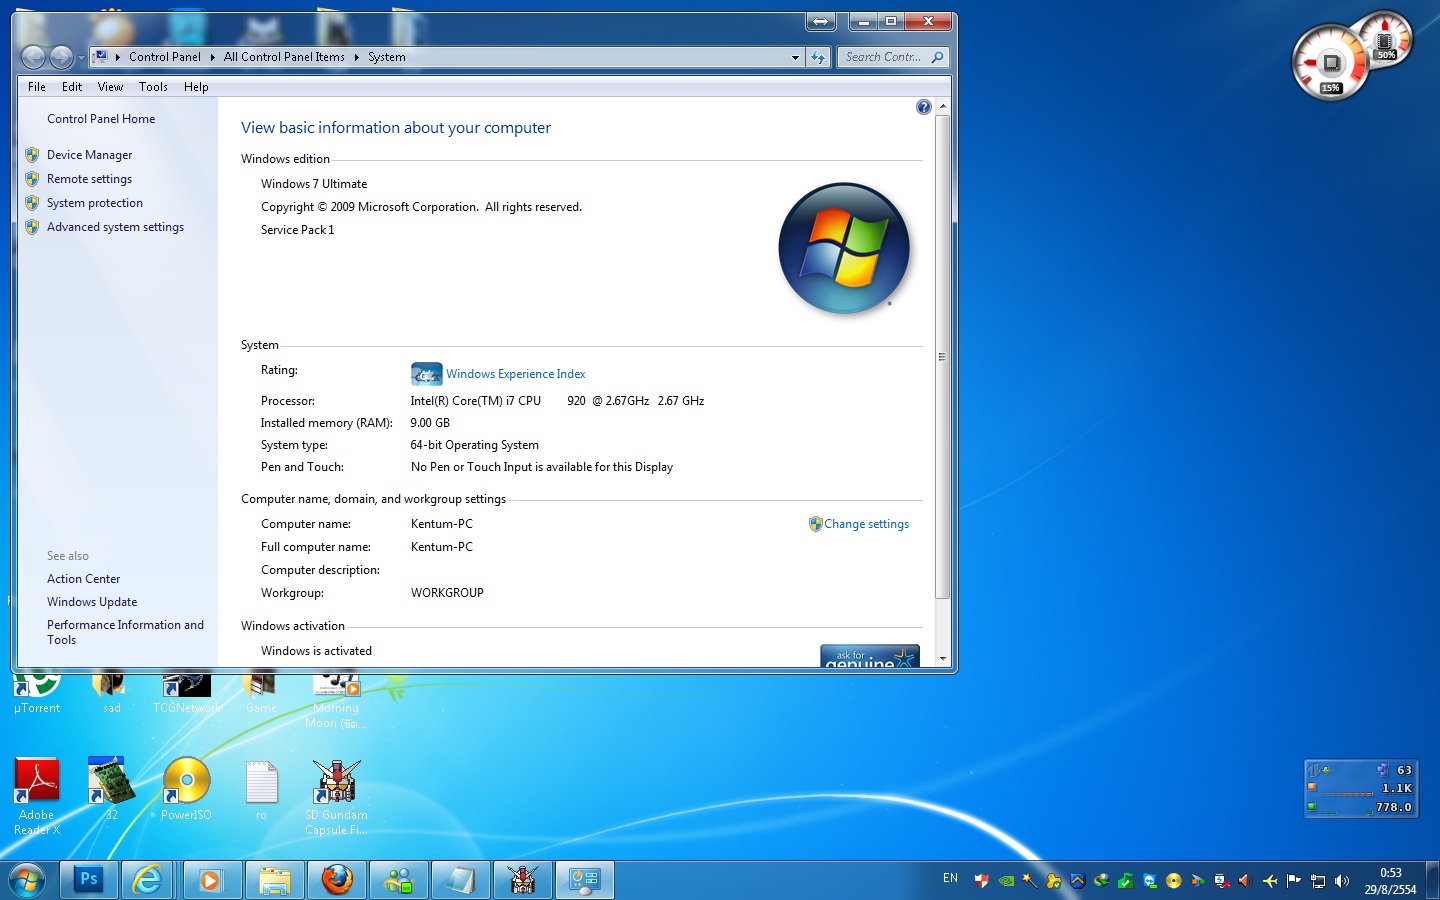This screenshot has height=900, width=1440.
Task: Open the Tools menu
Action: point(153,87)
